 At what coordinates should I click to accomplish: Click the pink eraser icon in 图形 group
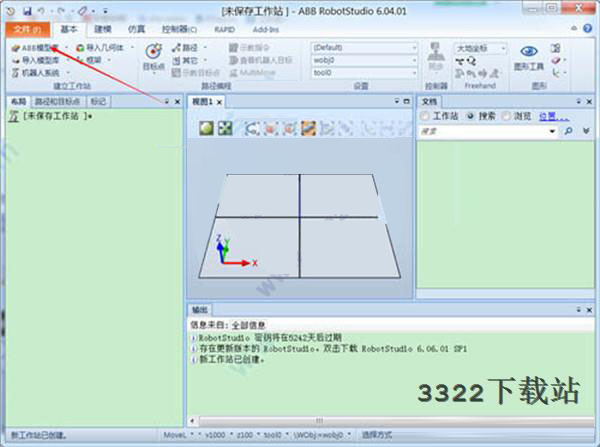556,60
